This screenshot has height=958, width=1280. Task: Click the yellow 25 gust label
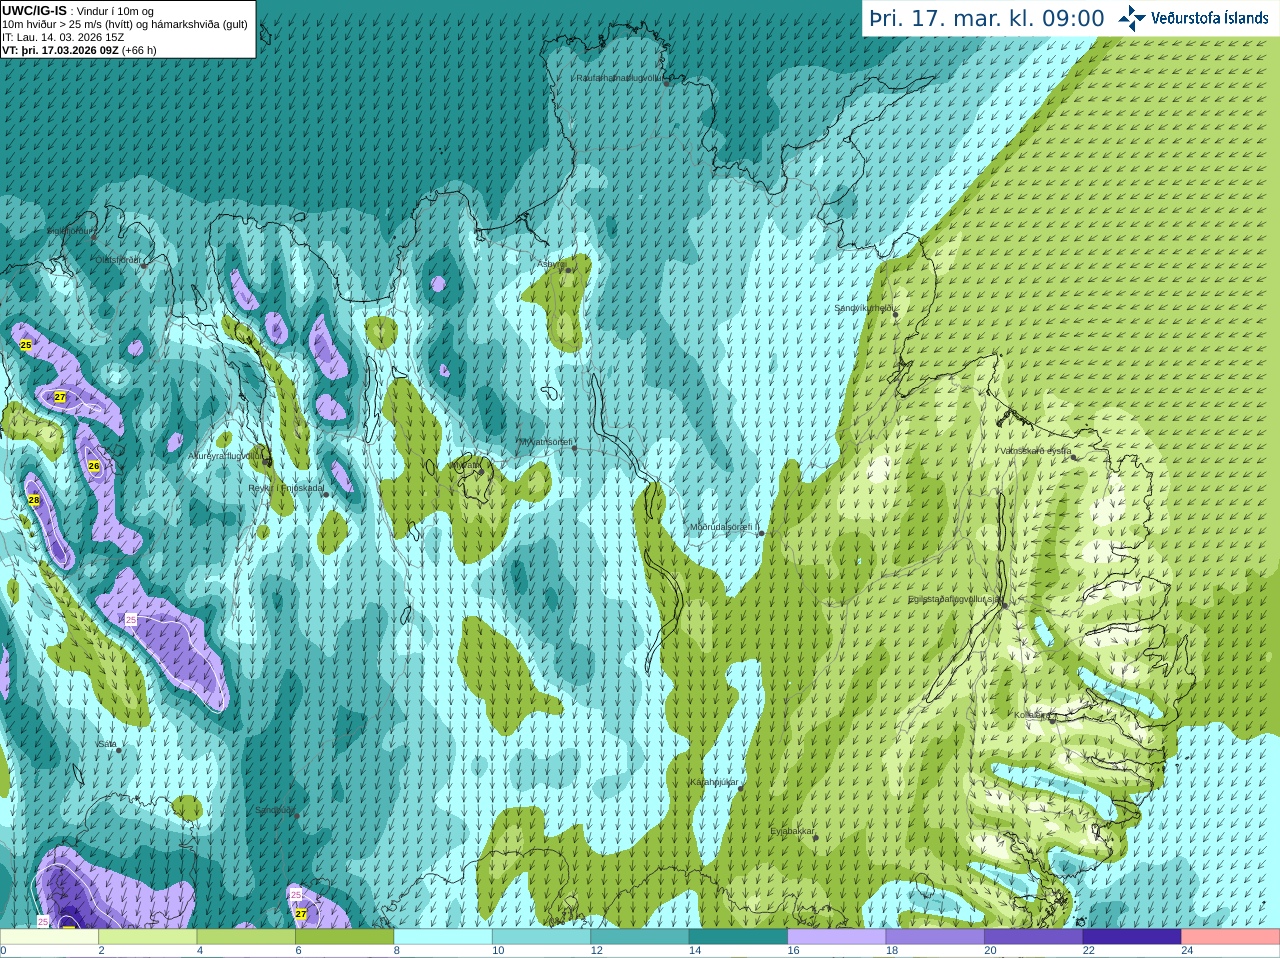pos(26,345)
